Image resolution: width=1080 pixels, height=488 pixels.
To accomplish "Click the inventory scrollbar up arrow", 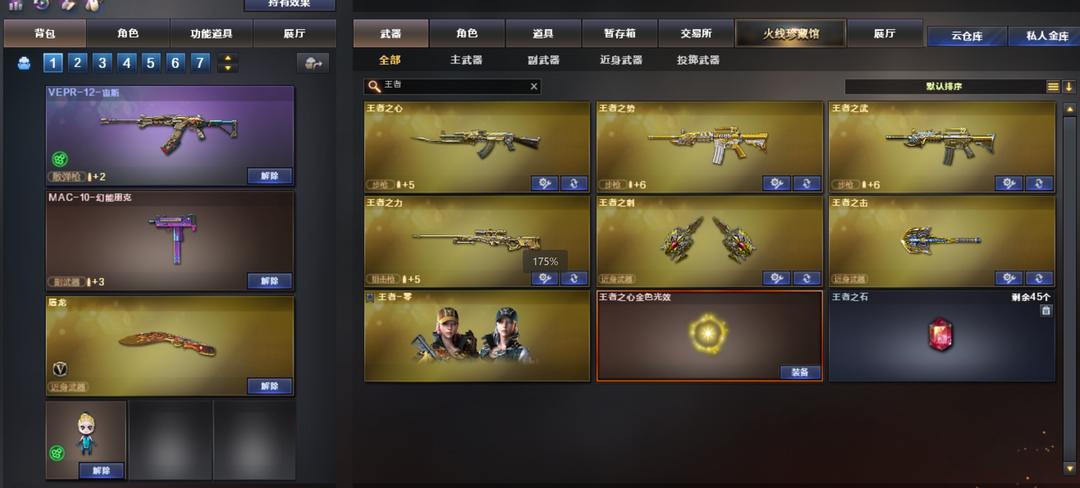I will click(x=1069, y=109).
